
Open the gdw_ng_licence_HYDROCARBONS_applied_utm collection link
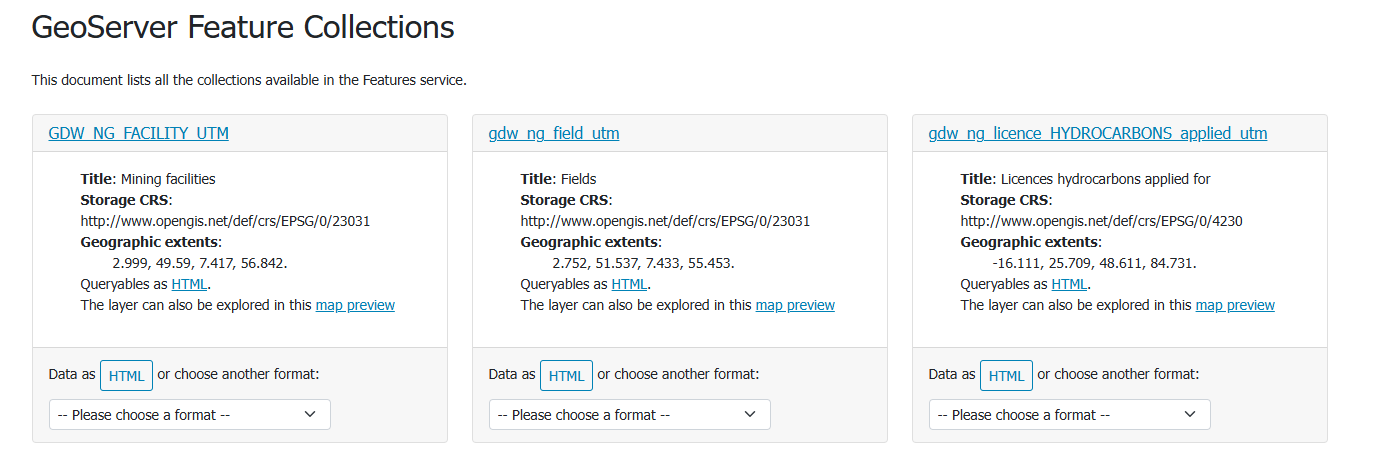pyautogui.click(x=1097, y=133)
